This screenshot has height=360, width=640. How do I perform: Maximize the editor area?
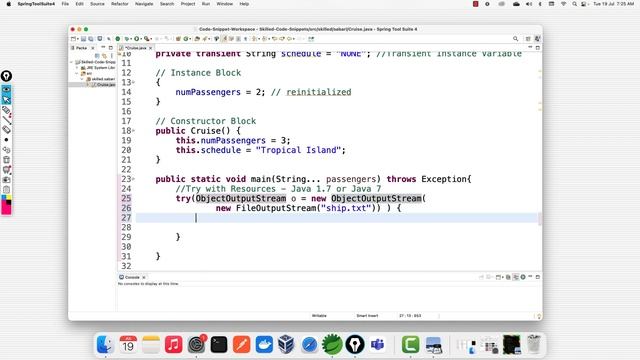click(x=538, y=48)
